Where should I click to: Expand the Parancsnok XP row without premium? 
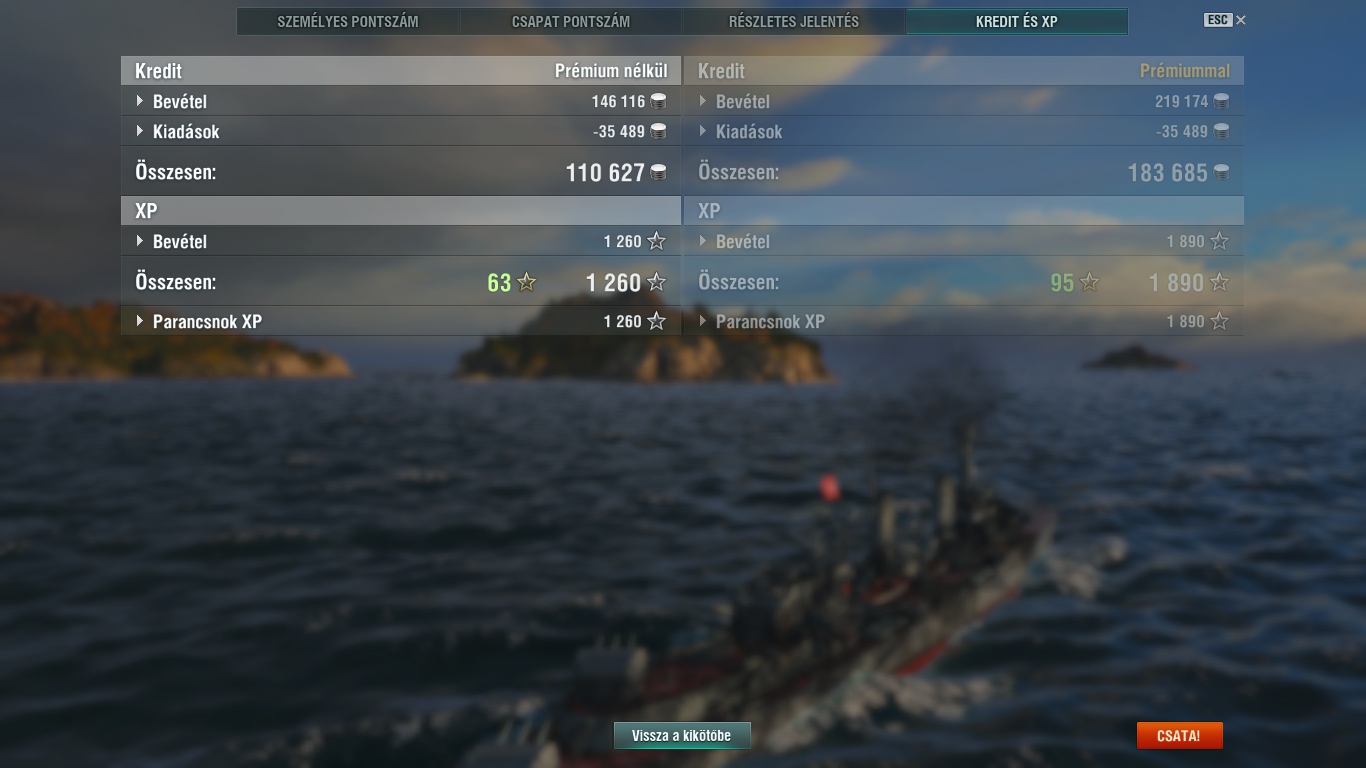point(401,321)
